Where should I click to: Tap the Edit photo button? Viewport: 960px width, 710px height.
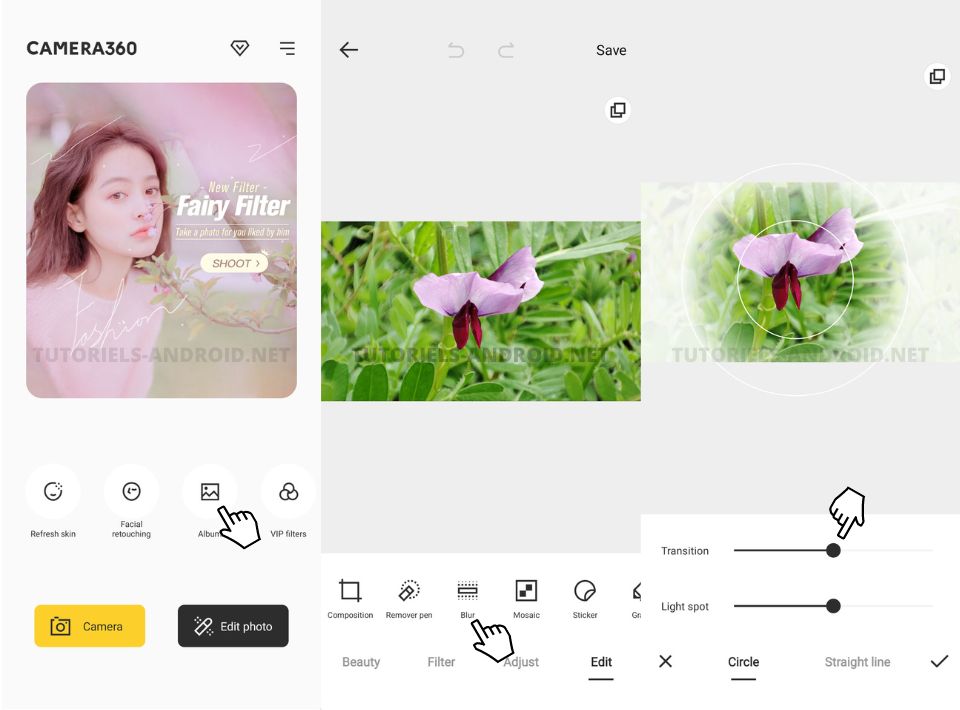click(x=233, y=626)
